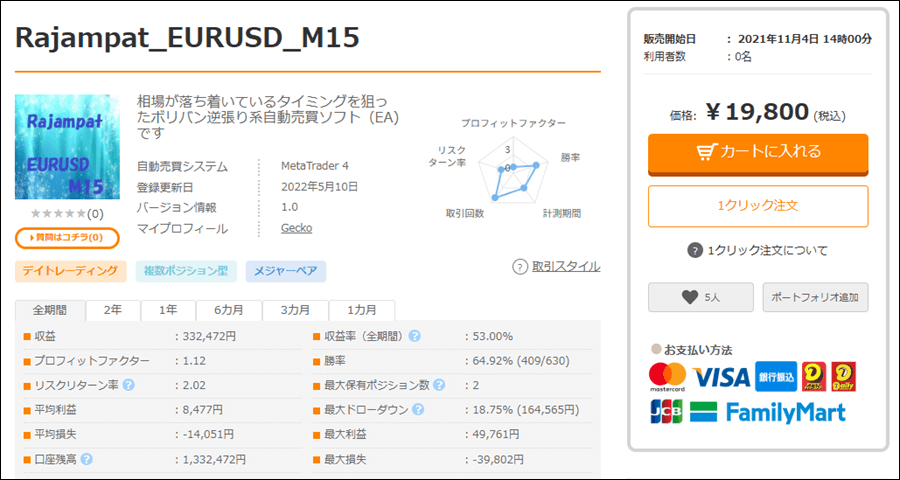
Task: Click the radar performance chart
Action: pyautogui.click(x=513, y=171)
